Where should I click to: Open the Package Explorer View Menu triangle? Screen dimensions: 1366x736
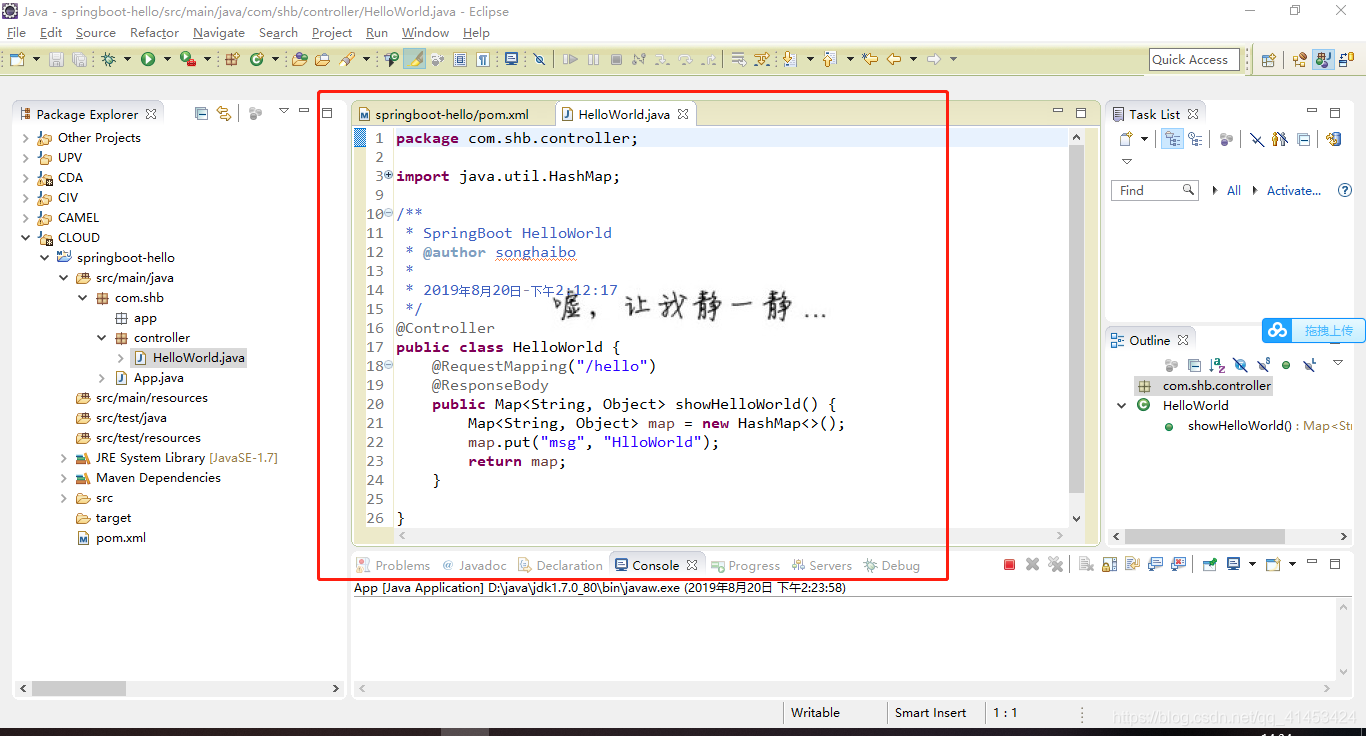284,111
